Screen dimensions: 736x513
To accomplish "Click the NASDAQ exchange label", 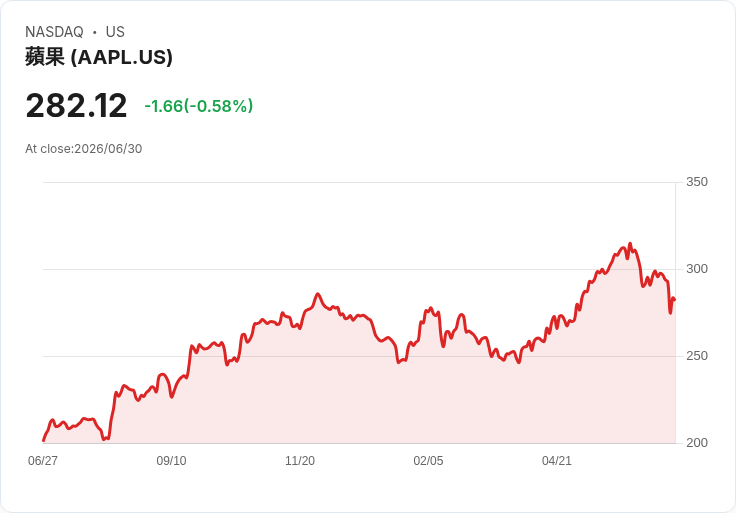I will click(x=54, y=32).
